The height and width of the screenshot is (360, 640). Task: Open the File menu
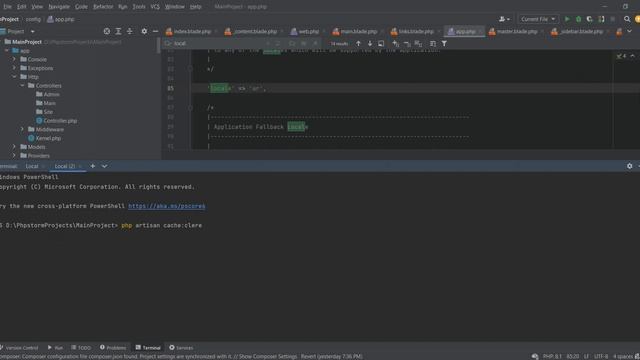pos(7,7)
